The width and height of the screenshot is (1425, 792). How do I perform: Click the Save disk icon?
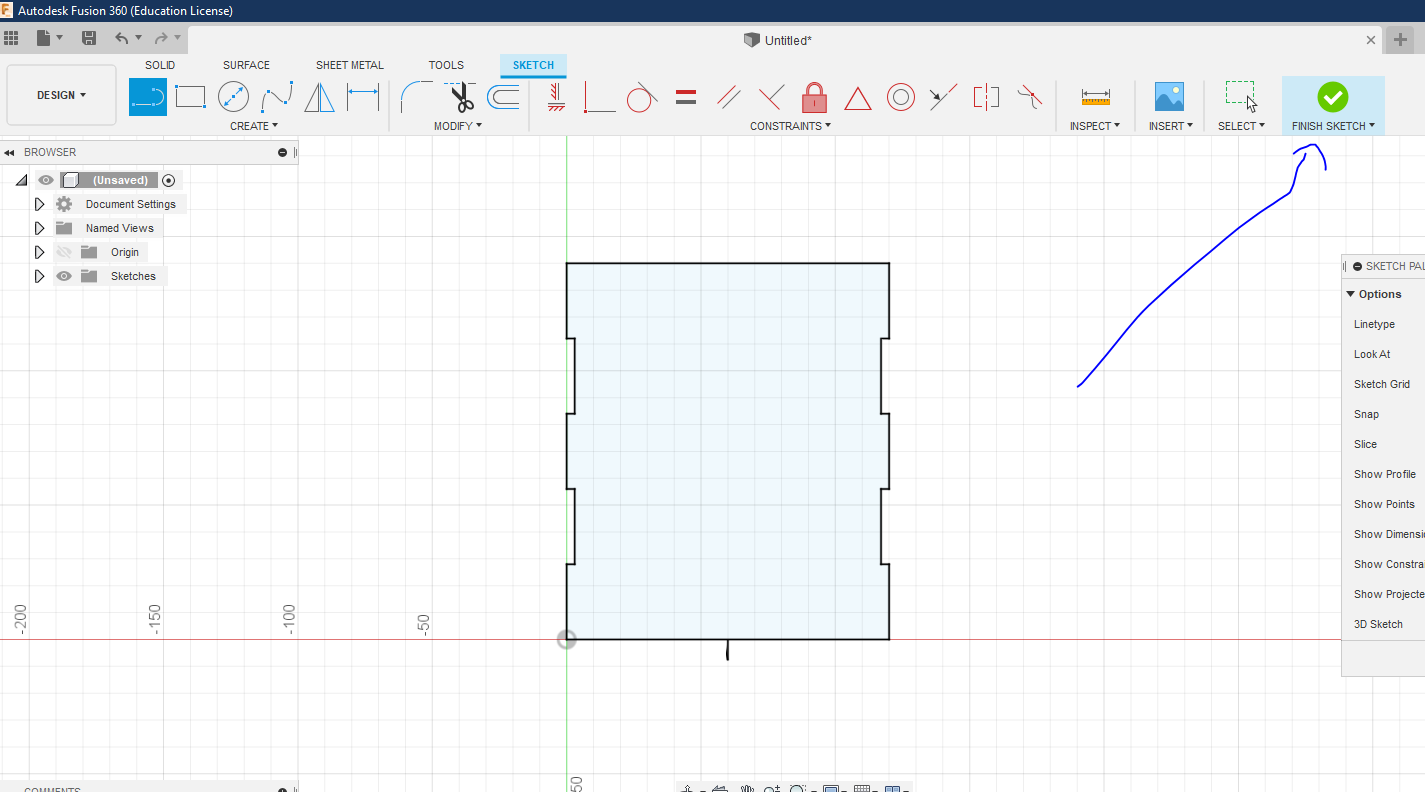coord(89,38)
